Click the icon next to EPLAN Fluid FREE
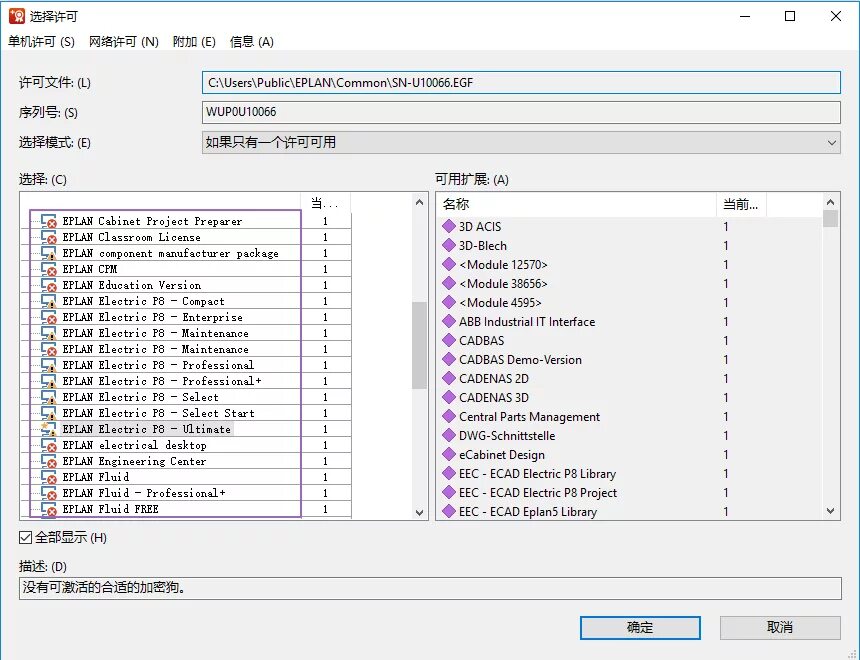Viewport: 860px width, 660px height. click(x=49, y=509)
